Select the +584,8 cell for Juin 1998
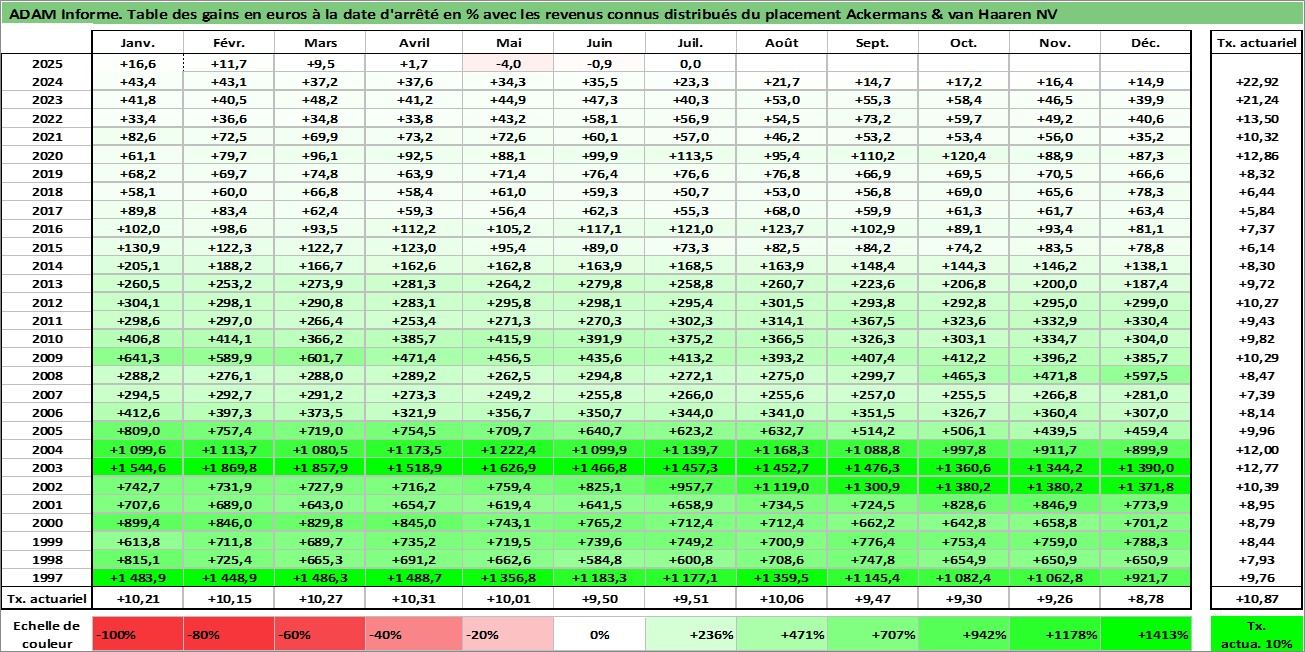Screen dimensions: 1305x652 tap(598, 560)
